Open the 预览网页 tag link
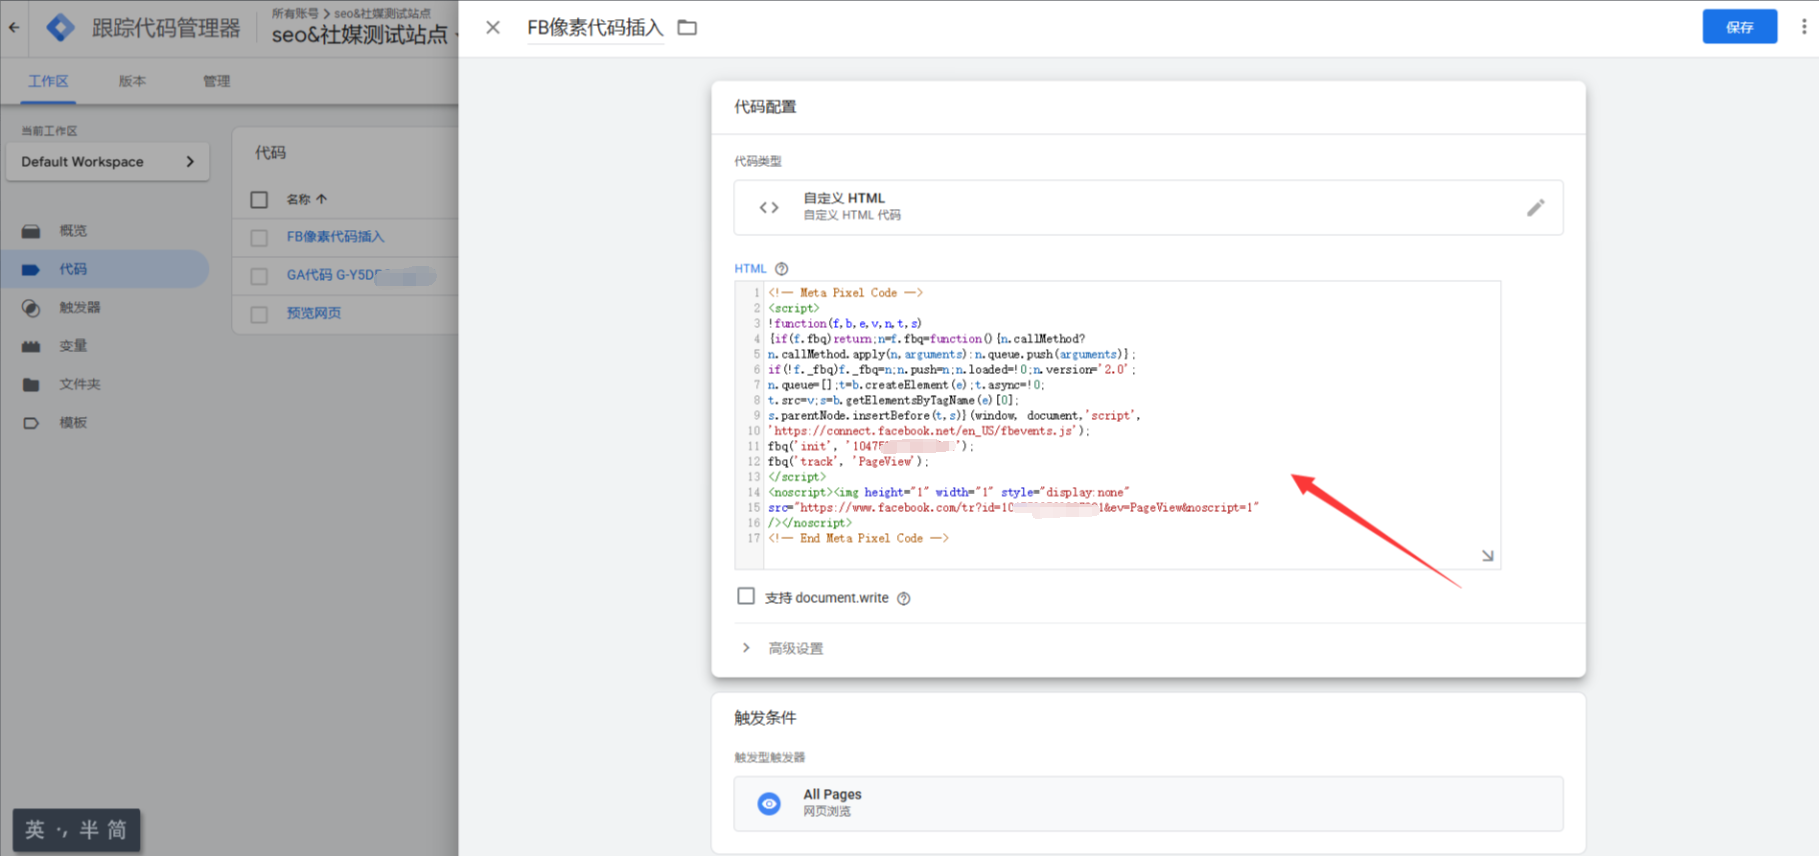The image size is (1819, 856). tap(314, 313)
